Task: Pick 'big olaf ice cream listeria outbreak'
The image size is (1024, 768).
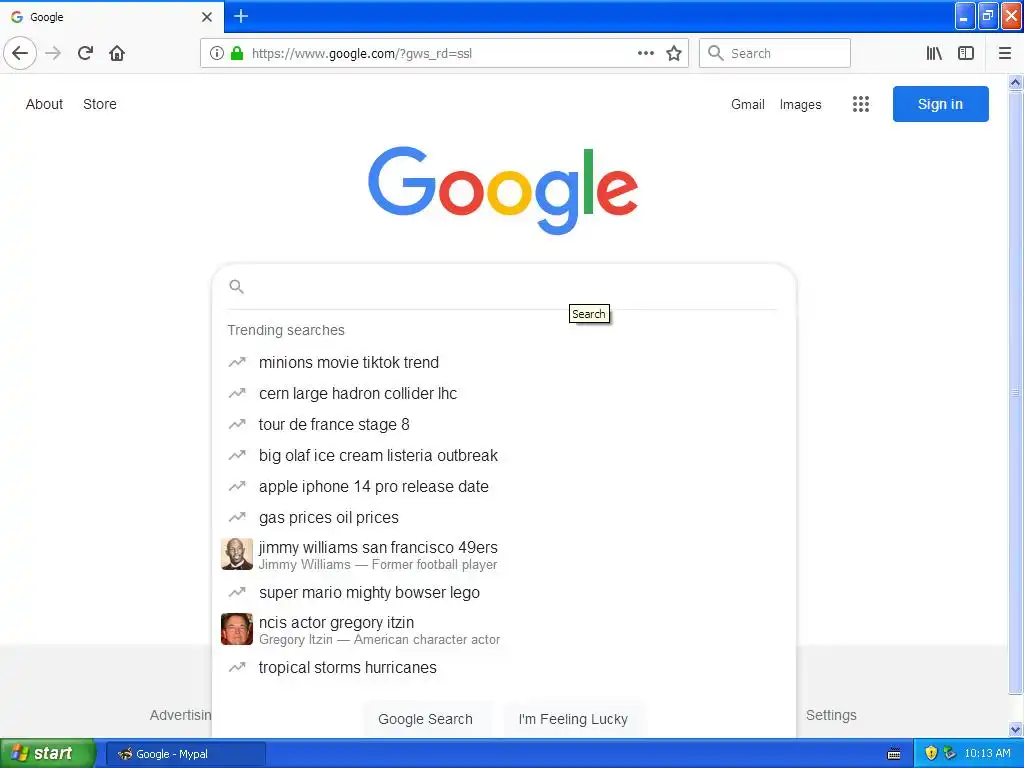Action: coord(503,455)
